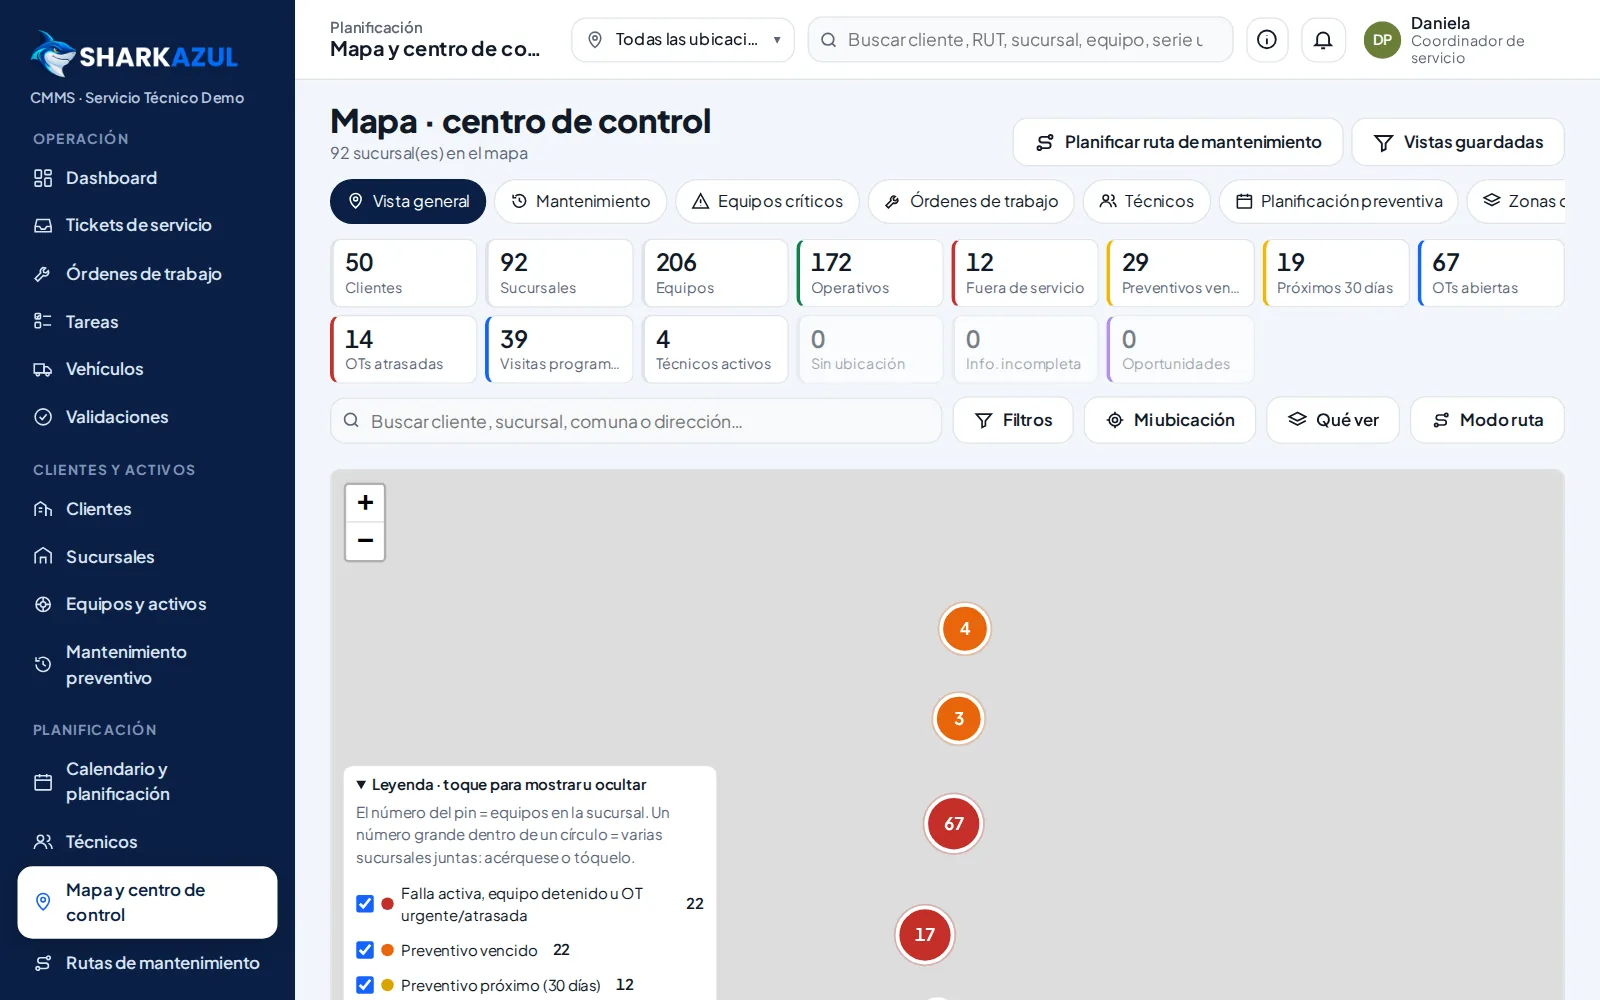Collapse the Leyenda panel
The height and width of the screenshot is (1000, 1600).
coord(502,785)
